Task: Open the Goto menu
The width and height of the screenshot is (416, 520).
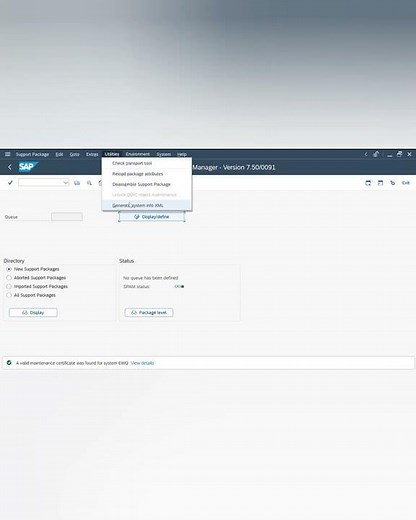Action: click(75, 154)
